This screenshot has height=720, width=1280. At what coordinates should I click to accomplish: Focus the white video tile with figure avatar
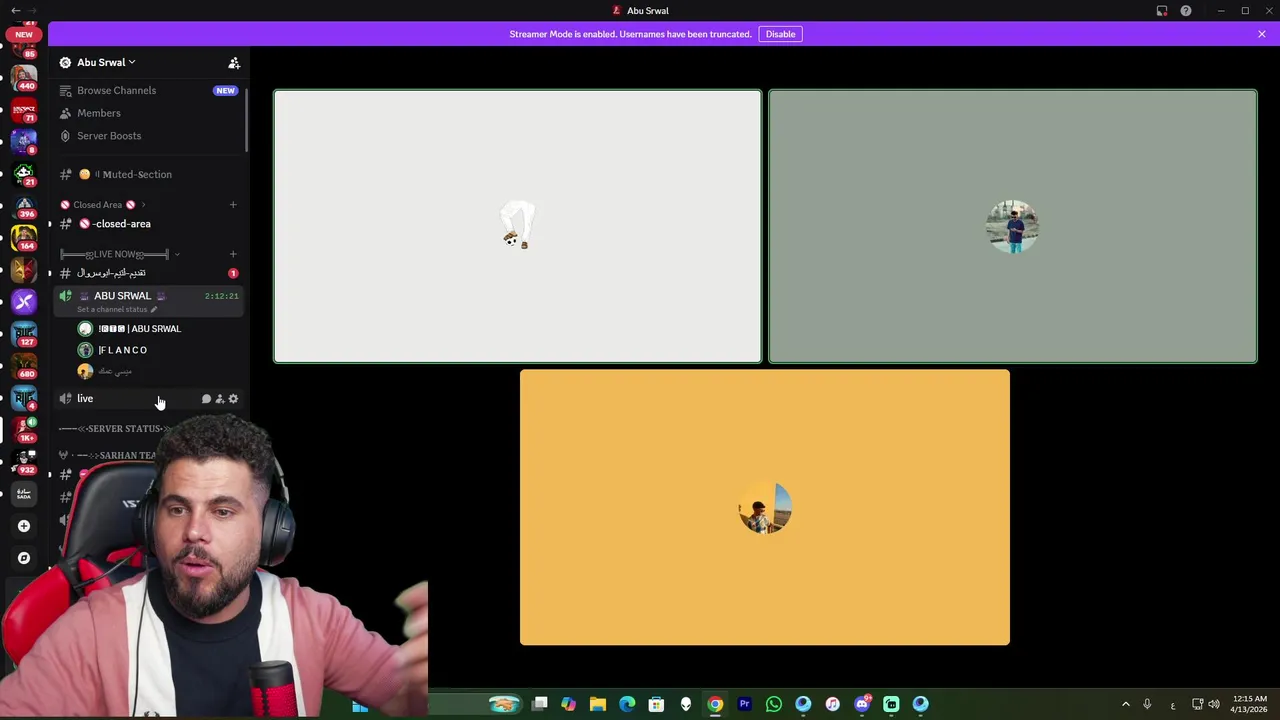pyautogui.click(x=517, y=226)
